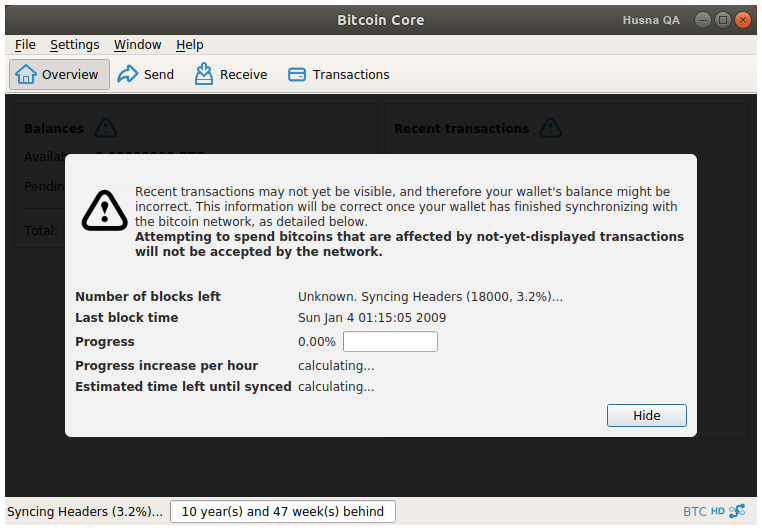Maximize the Bitcoin Core window
Image resolution: width=762 pixels, height=530 pixels.
coord(723,20)
